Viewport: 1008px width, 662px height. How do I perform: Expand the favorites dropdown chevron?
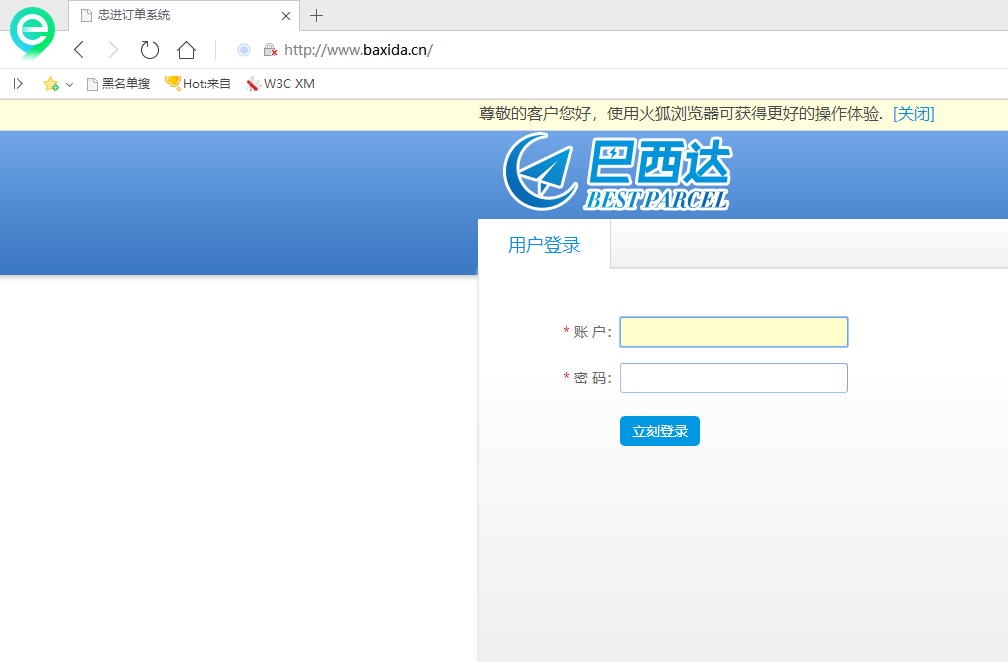[69, 84]
